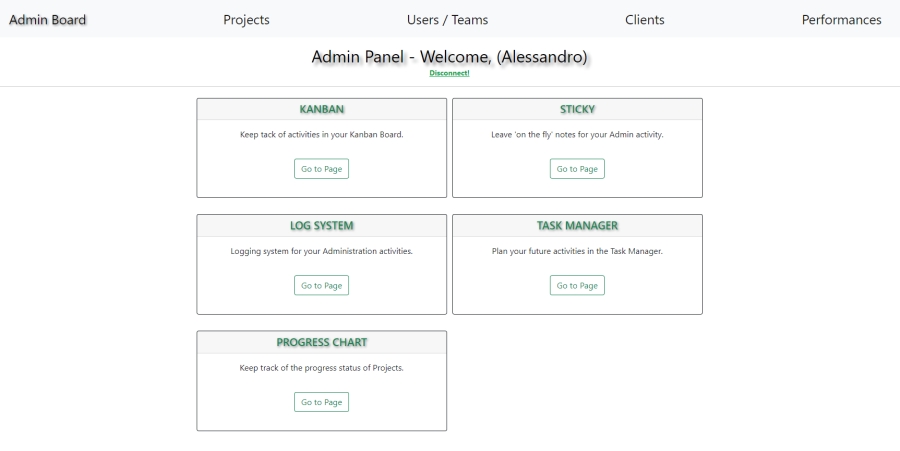Open Log System via Go to Page
The image size is (900, 451).
coord(321,285)
